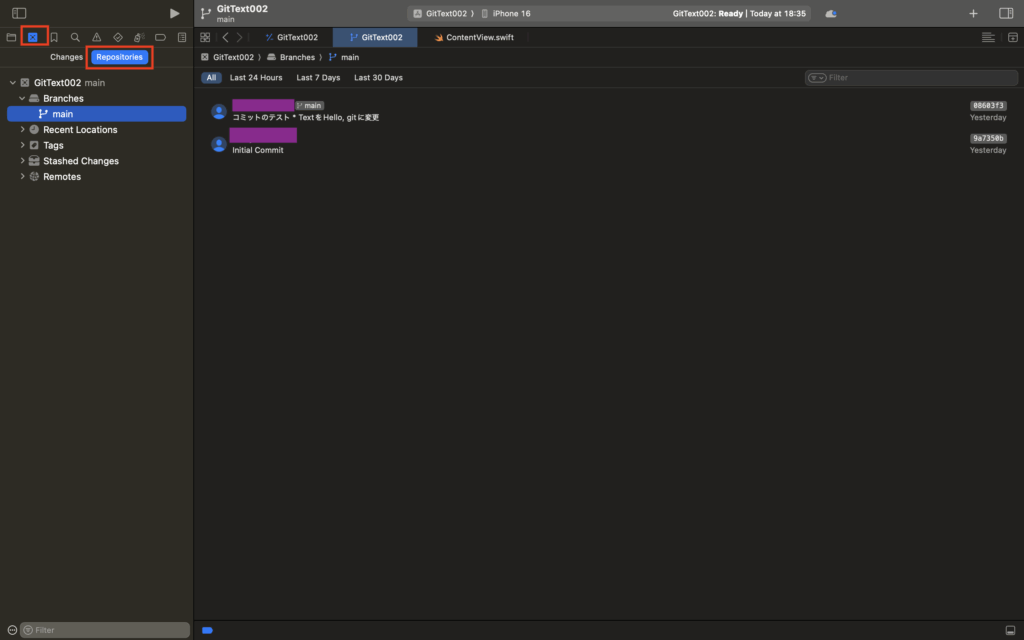1024x640 pixels.
Task: Open the Debug navigator icon
Action: pos(139,37)
